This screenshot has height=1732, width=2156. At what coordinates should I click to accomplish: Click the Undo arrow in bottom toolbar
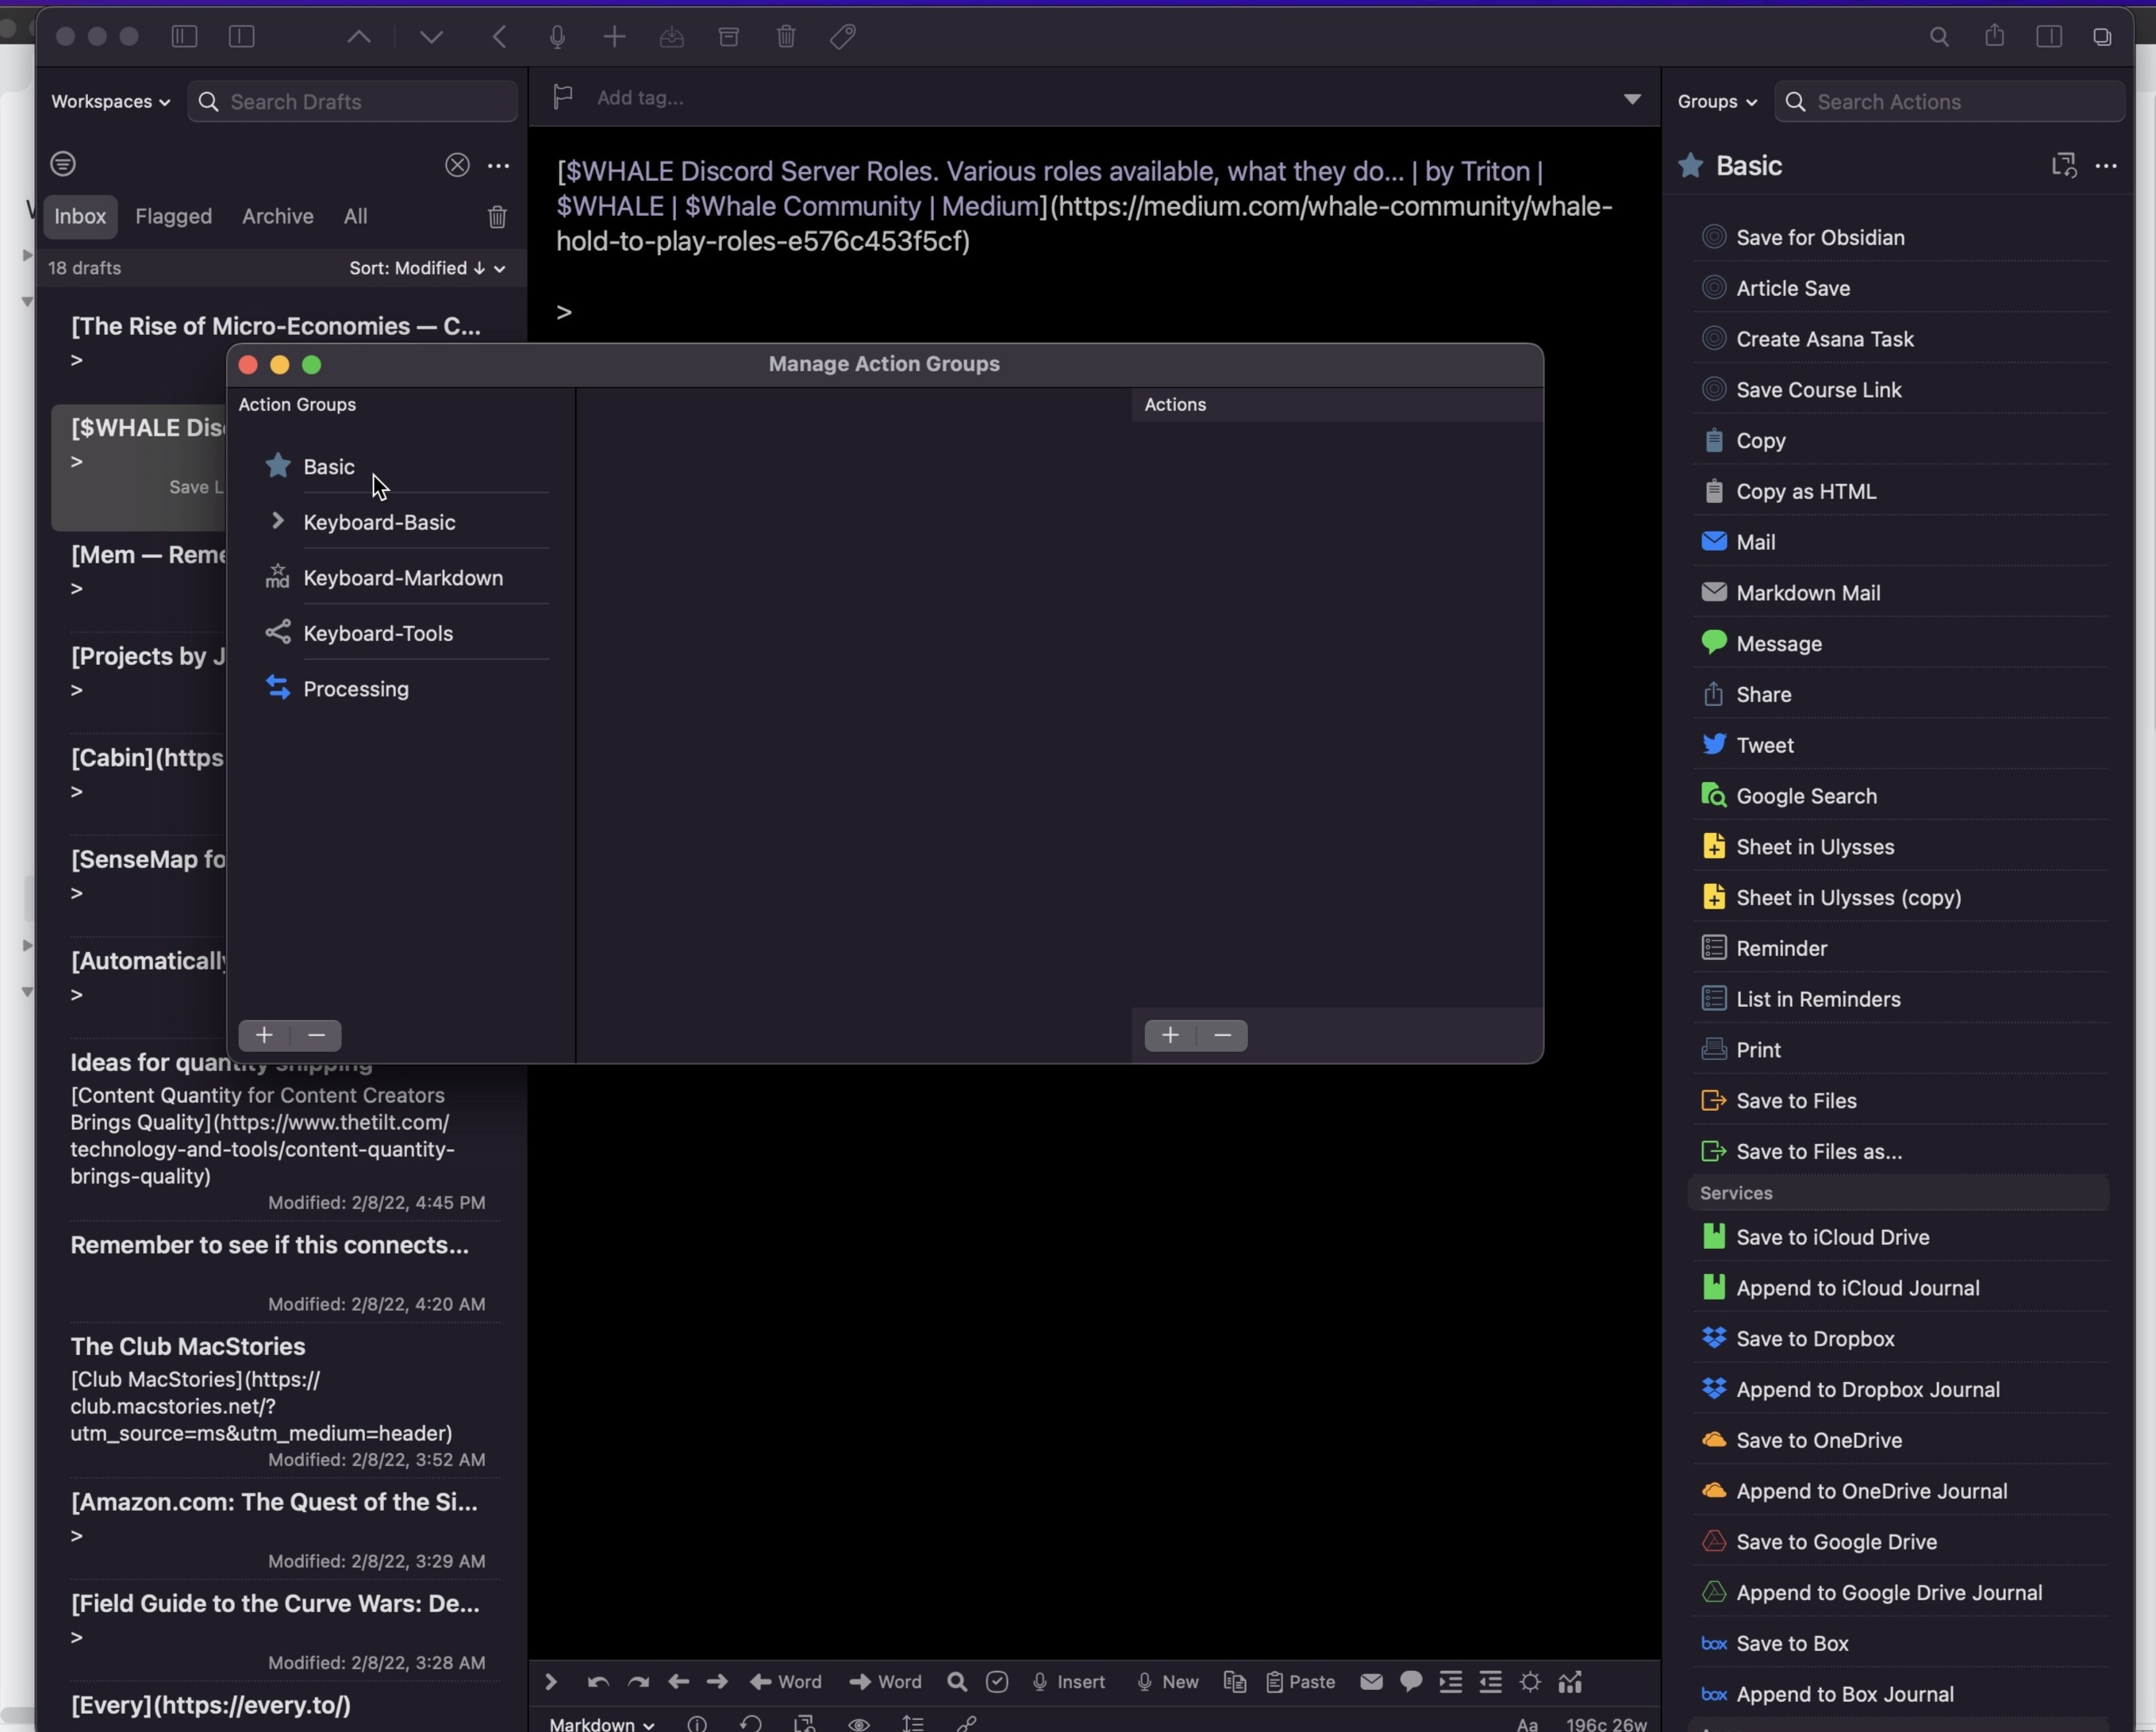[598, 1683]
